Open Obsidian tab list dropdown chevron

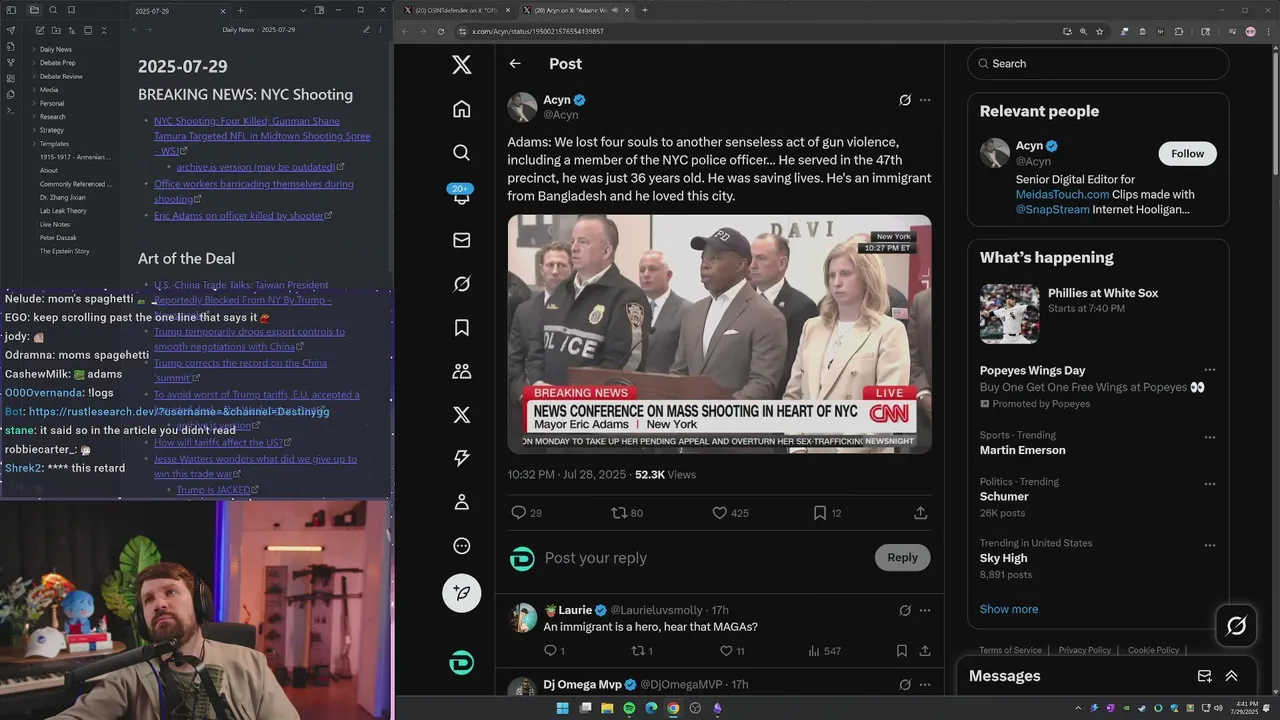[x=303, y=10]
